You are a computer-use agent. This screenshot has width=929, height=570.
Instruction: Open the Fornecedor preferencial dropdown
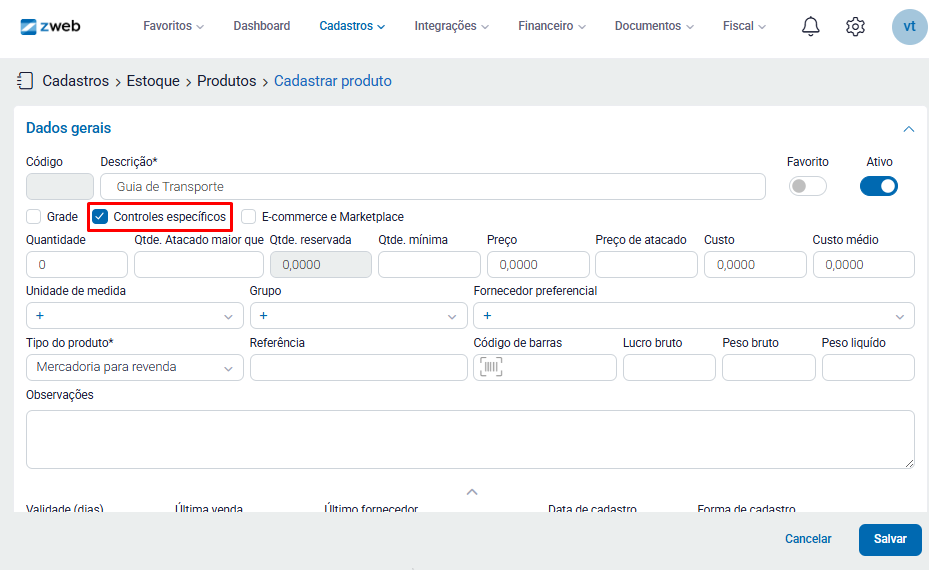pos(693,316)
